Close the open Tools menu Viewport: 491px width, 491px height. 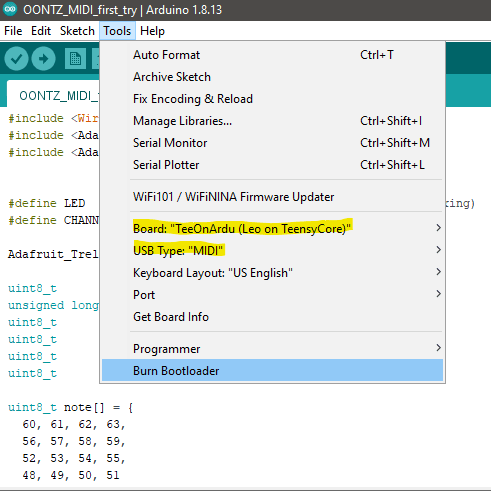[x=117, y=31]
